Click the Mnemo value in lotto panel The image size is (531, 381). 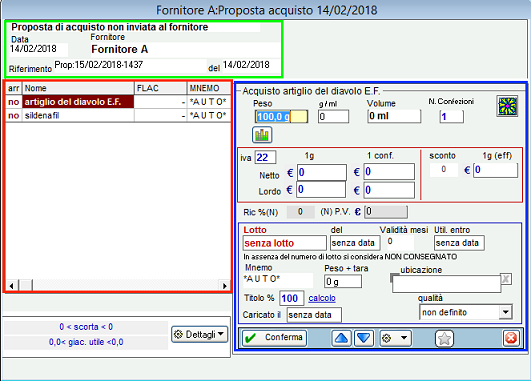[x=278, y=279]
